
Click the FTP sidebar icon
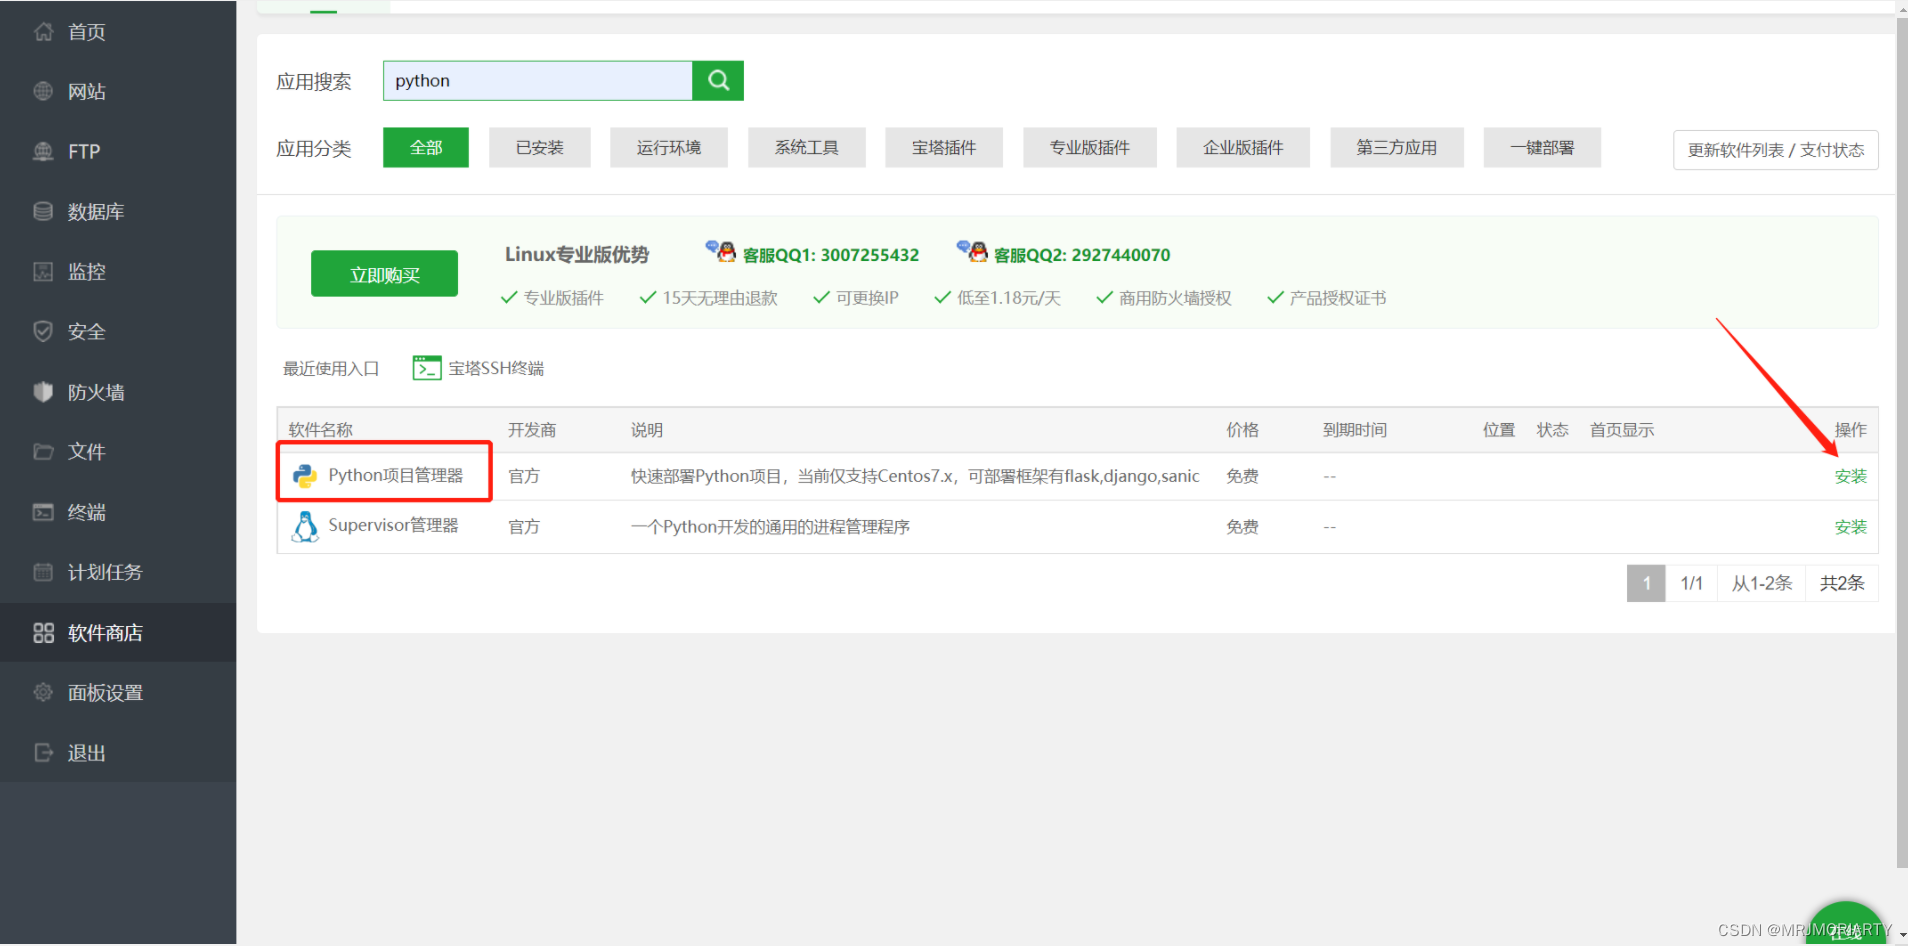click(43, 151)
